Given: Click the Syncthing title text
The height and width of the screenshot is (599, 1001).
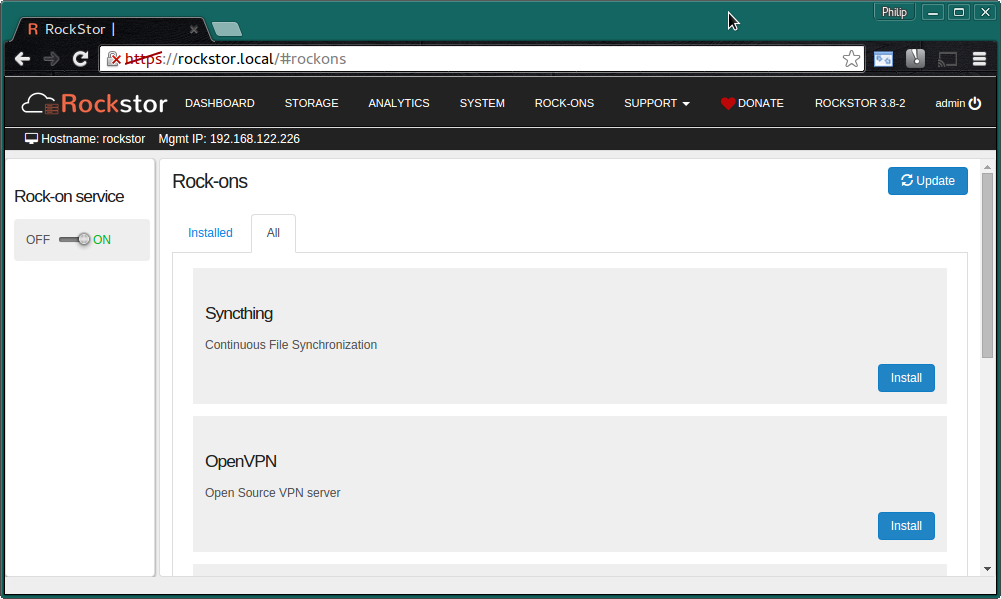Looking at the screenshot, I should click(x=239, y=314).
